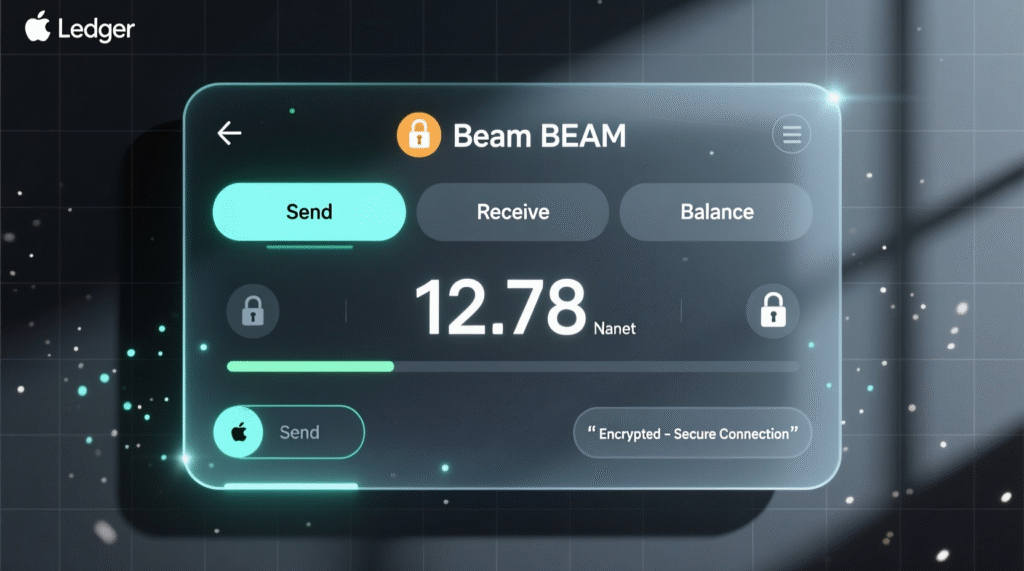Toggle the gray padlock left of the amount
This screenshot has width=1024, height=571.
(253, 310)
